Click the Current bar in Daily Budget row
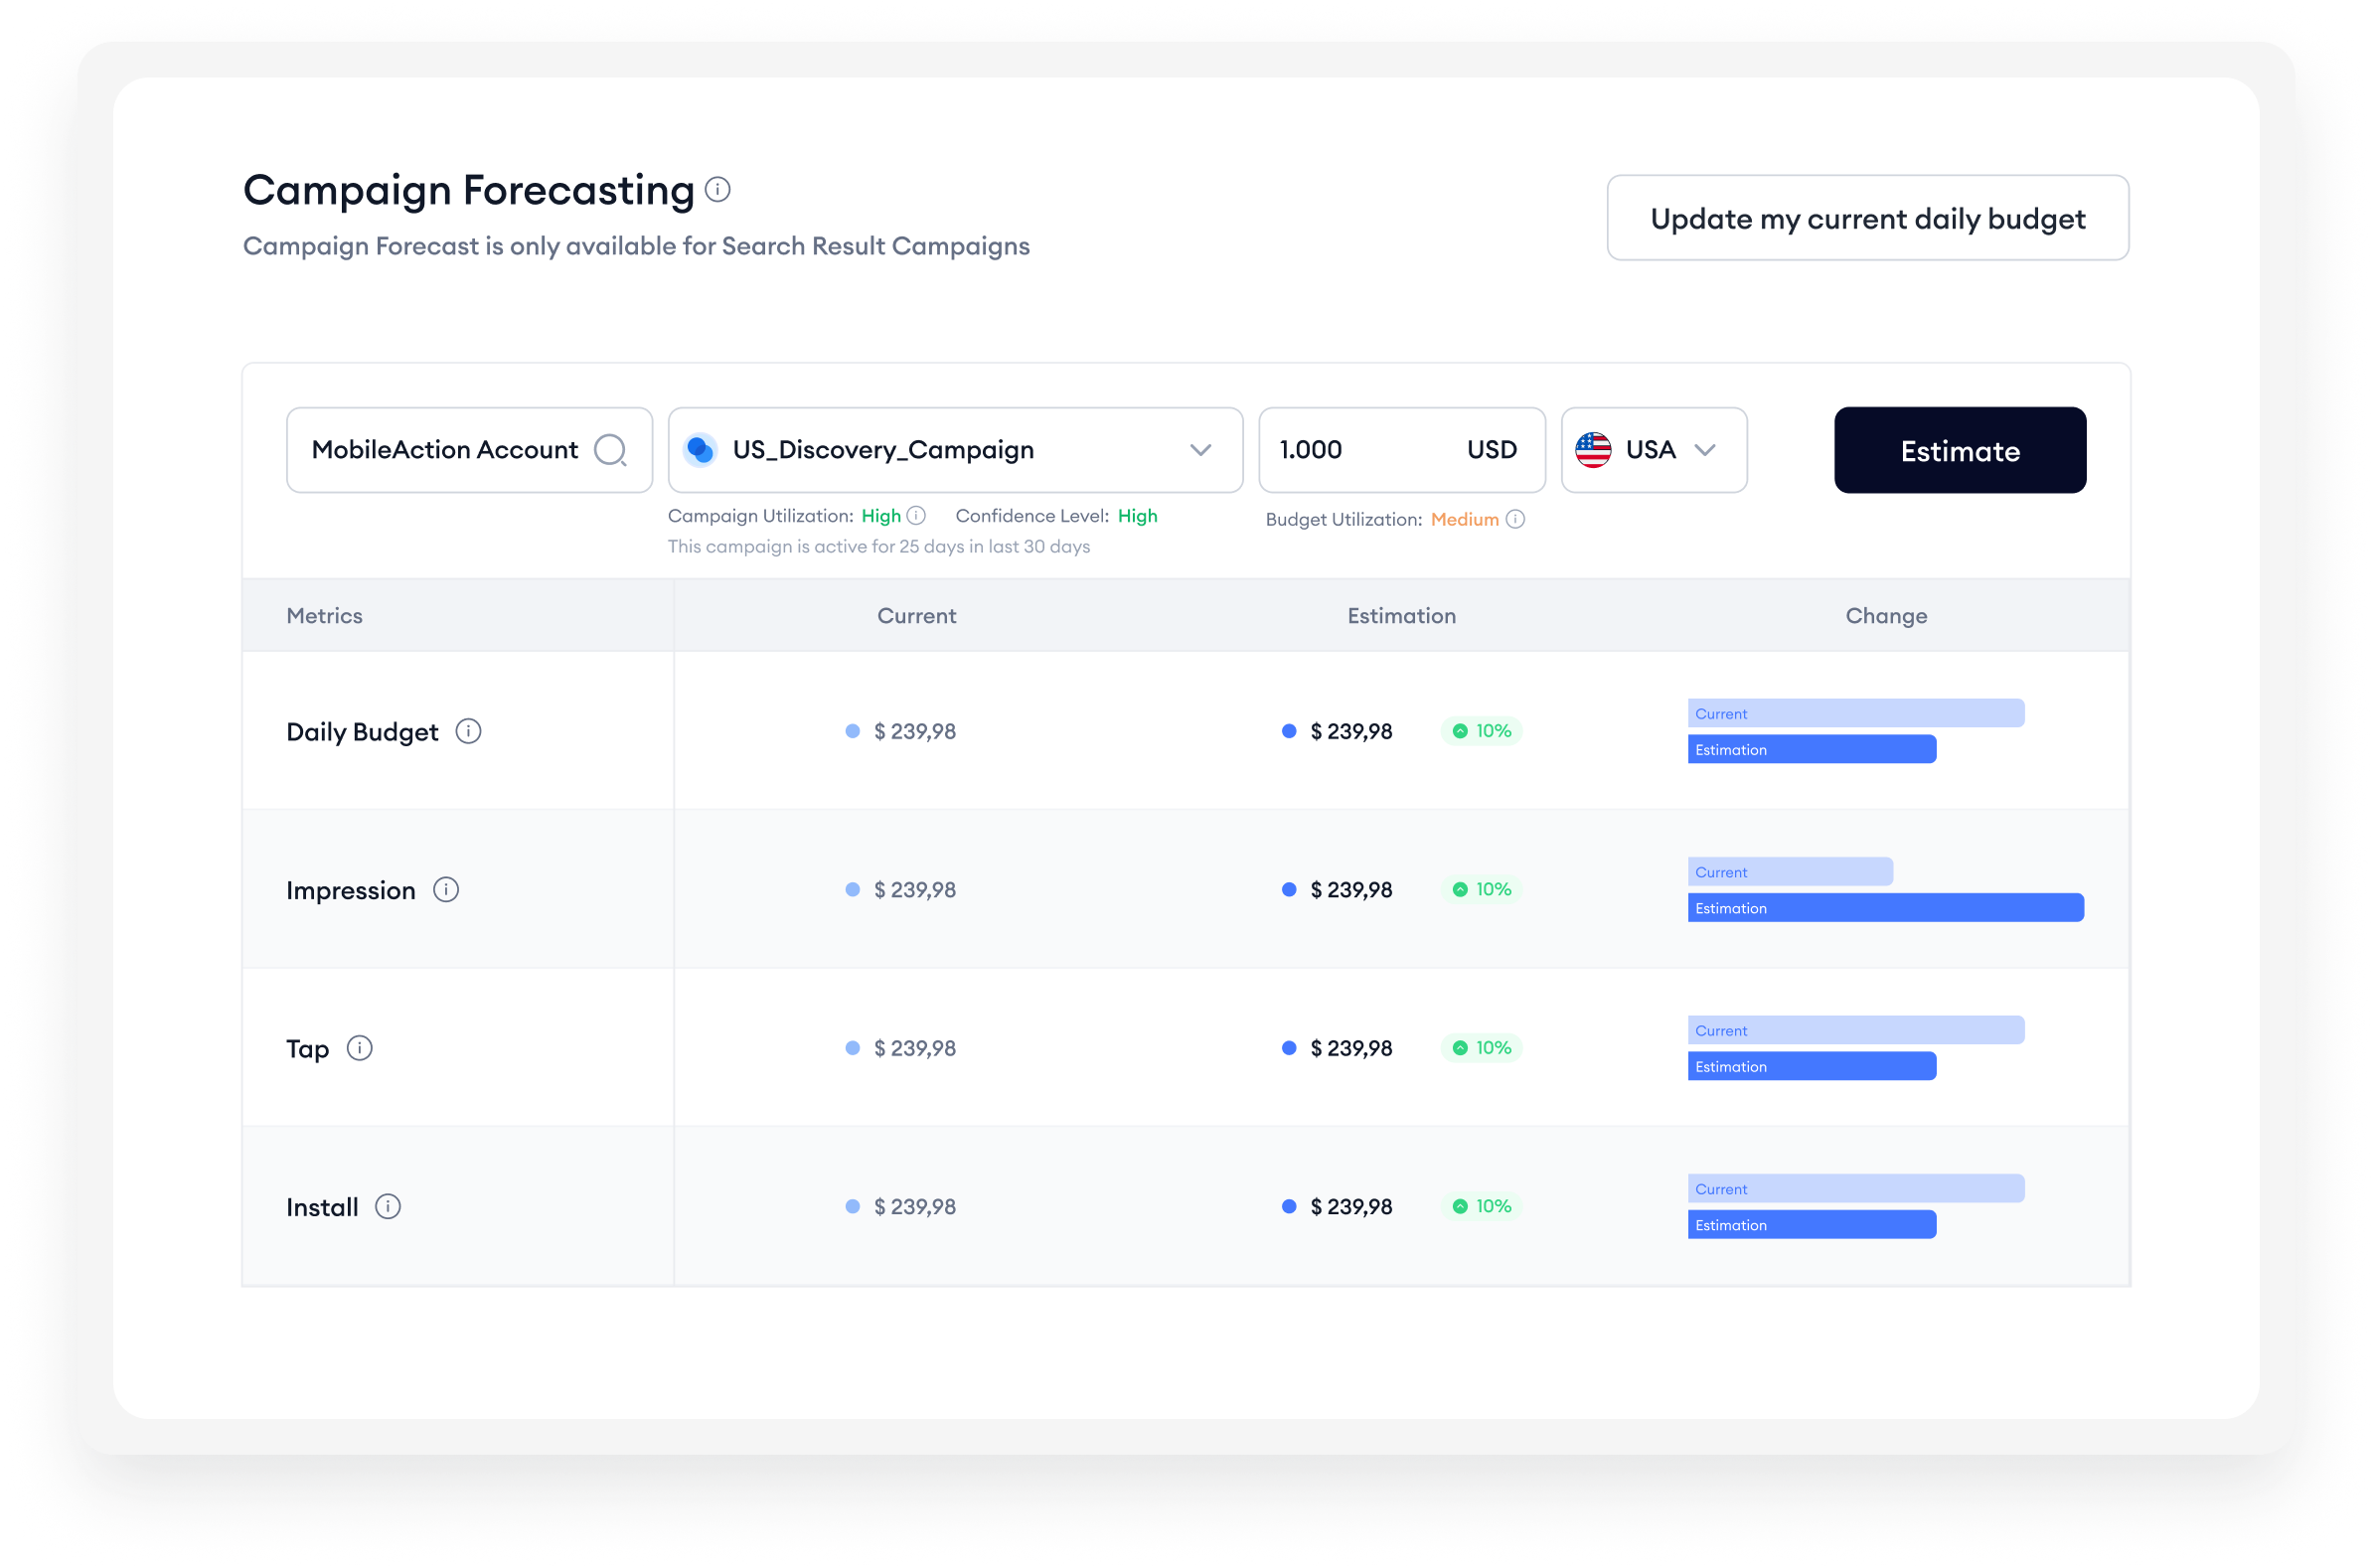The image size is (2373, 1568). (x=1856, y=713)
